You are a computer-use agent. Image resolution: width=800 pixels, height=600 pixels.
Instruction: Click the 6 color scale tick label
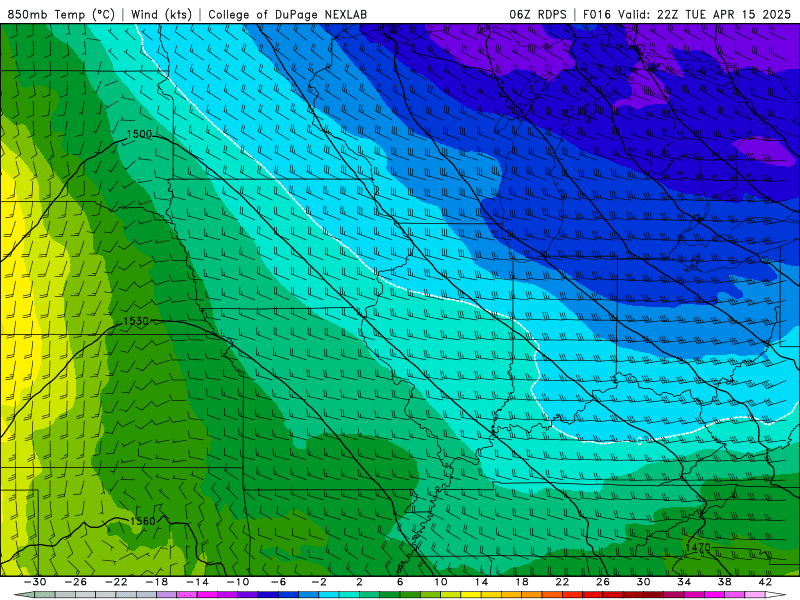pyautogui.click(x=400, y=582)
